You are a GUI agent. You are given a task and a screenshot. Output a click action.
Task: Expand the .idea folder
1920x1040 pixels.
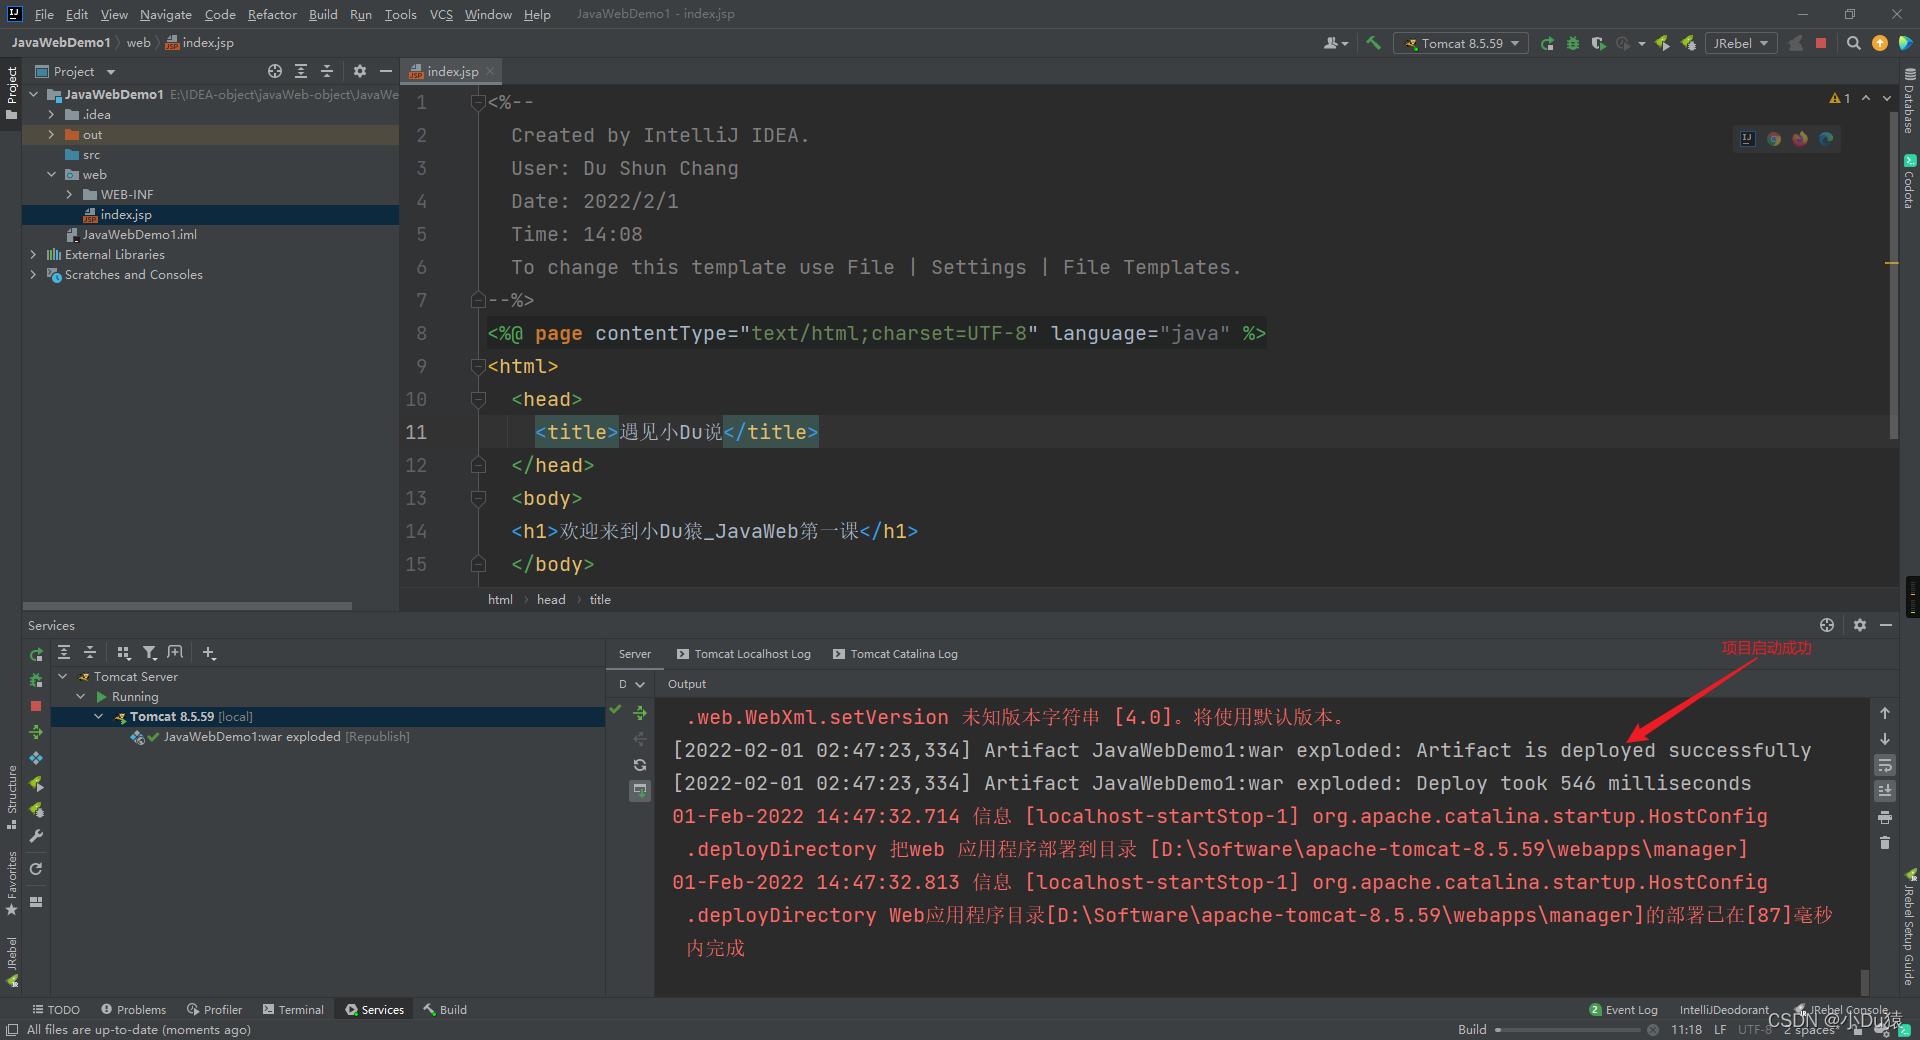click(x=52, y=114)
